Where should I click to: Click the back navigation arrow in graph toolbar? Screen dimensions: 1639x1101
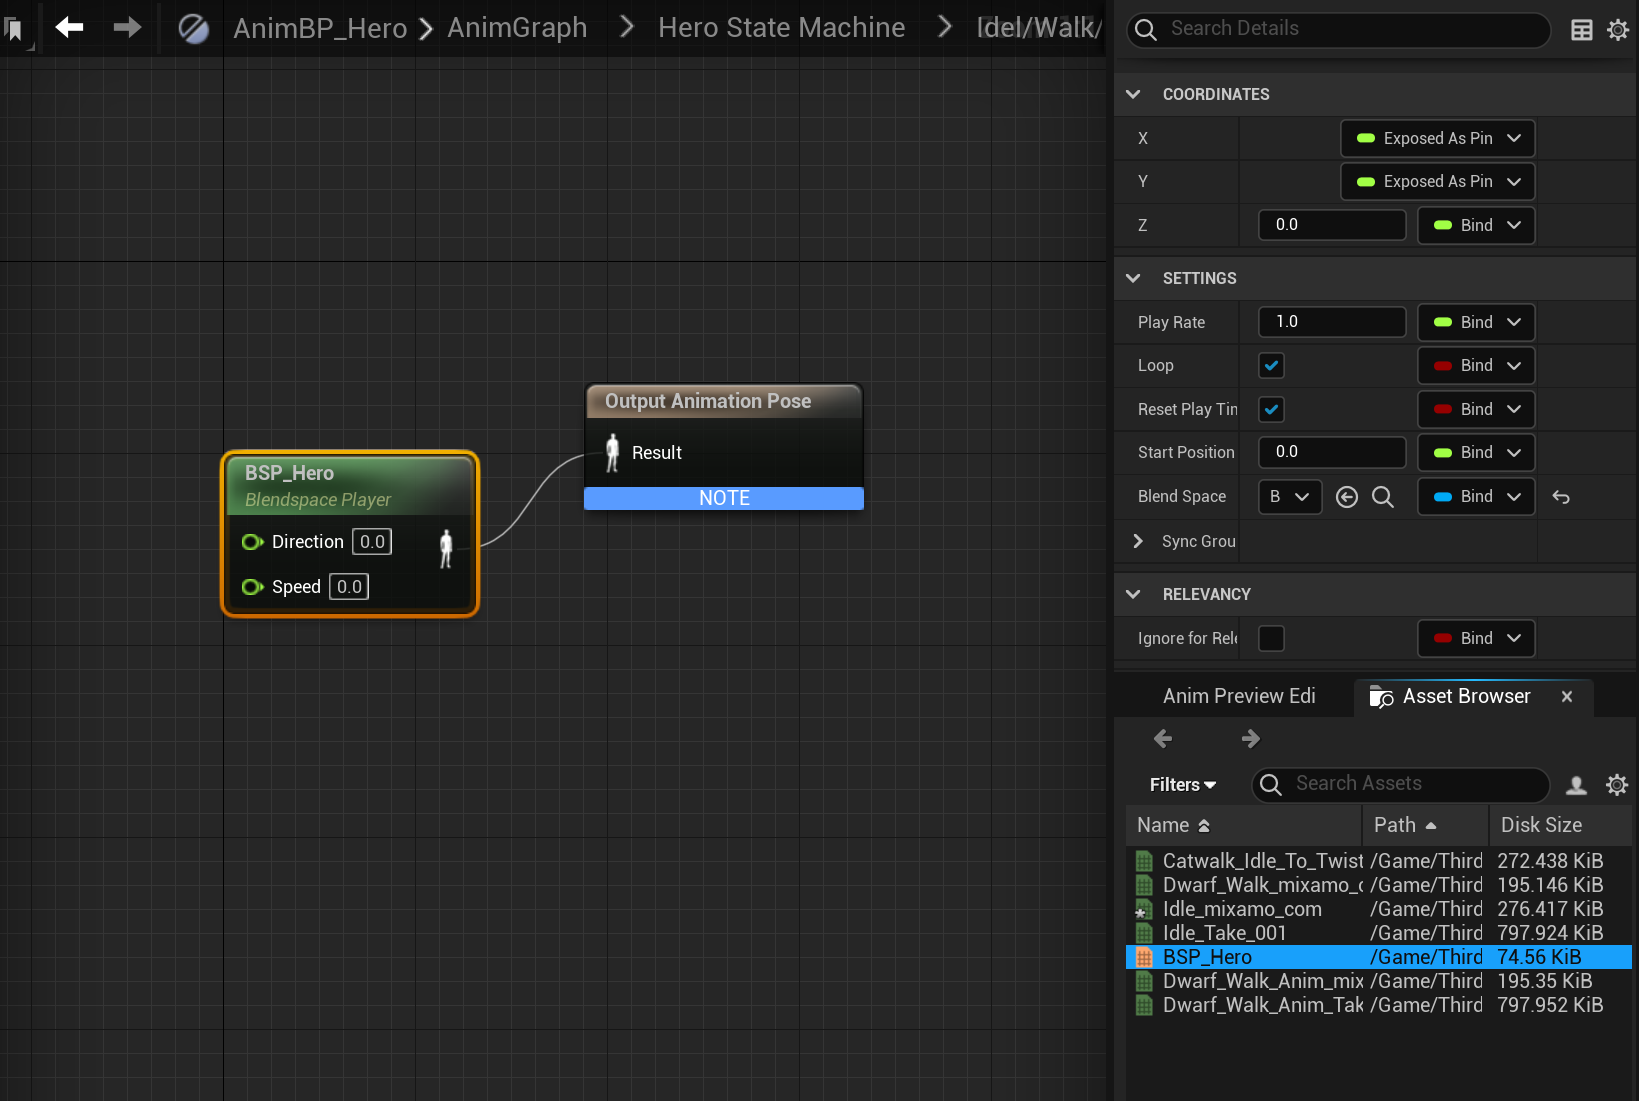pyautogui.click(x=69, y=27)
